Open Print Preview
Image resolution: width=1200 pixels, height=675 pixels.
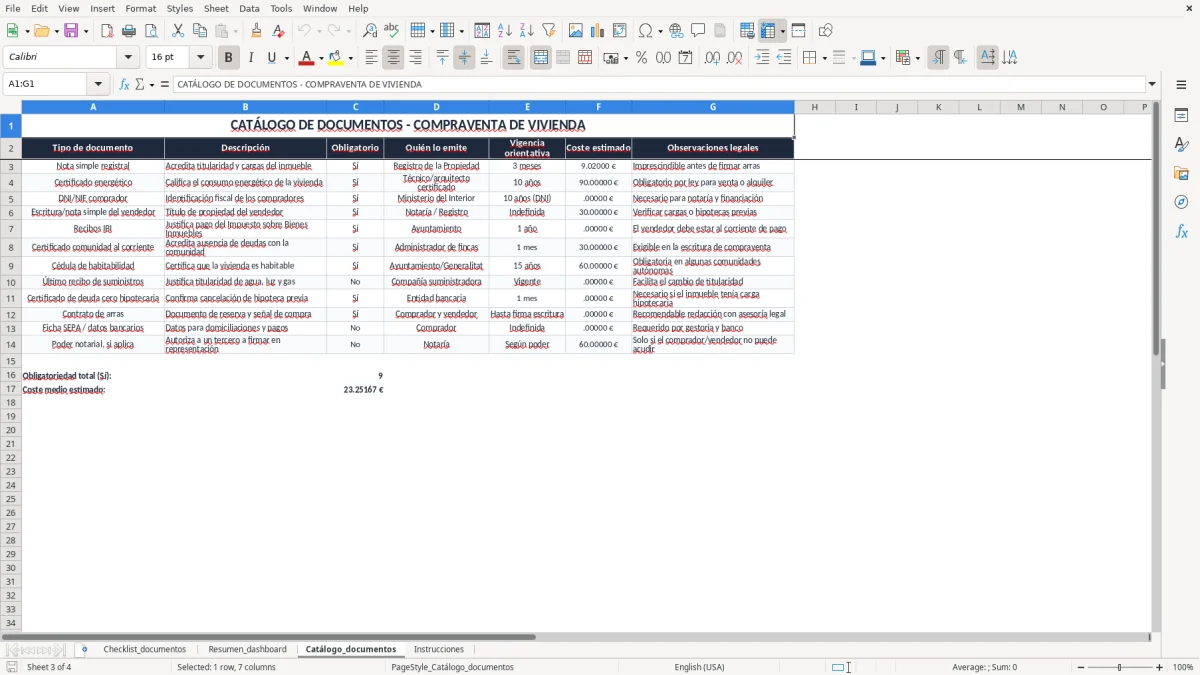click(151, 31)
